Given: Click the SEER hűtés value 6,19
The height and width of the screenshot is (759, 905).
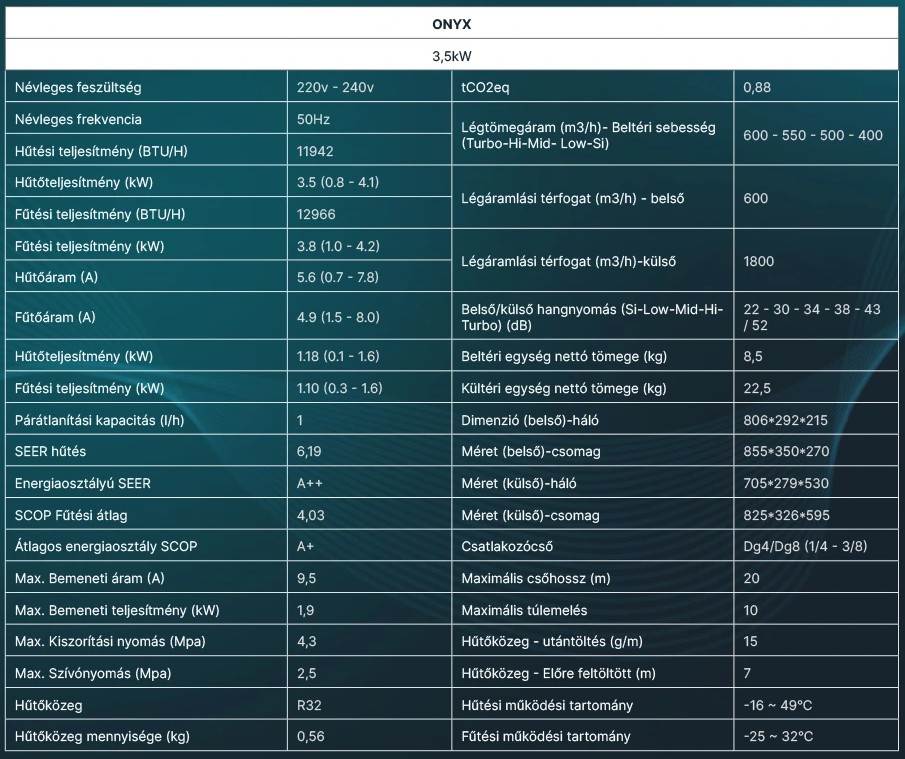Looking at the screenshot, I should (x=309, y=452).
